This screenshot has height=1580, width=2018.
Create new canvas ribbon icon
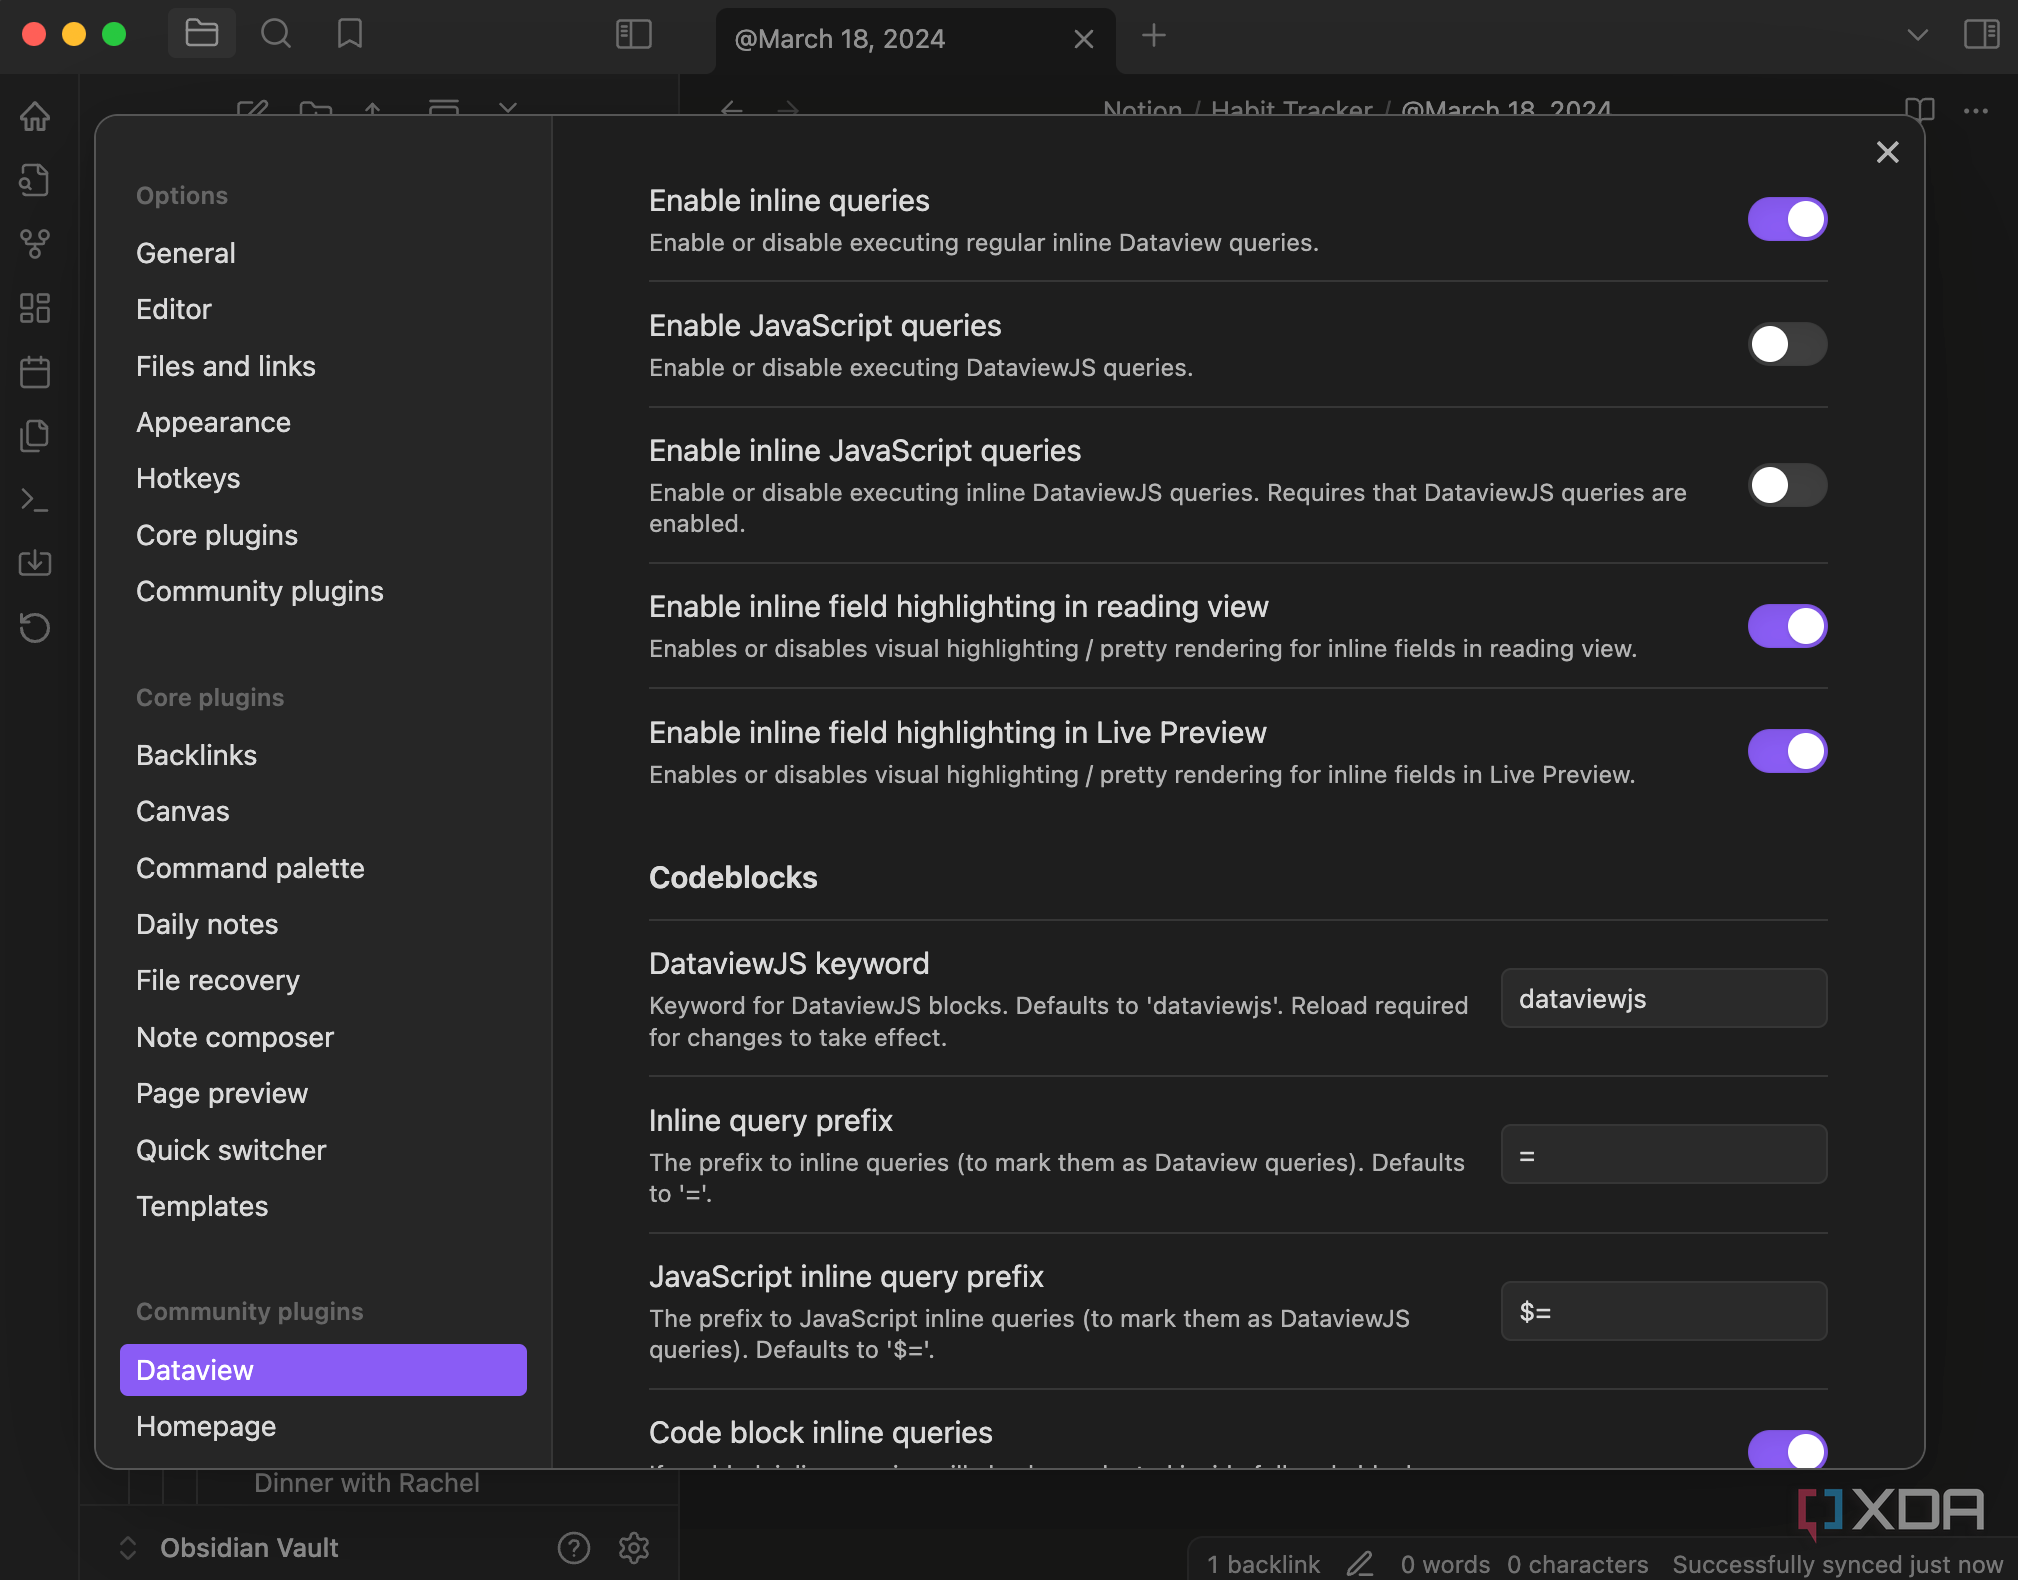click(35, 308)
